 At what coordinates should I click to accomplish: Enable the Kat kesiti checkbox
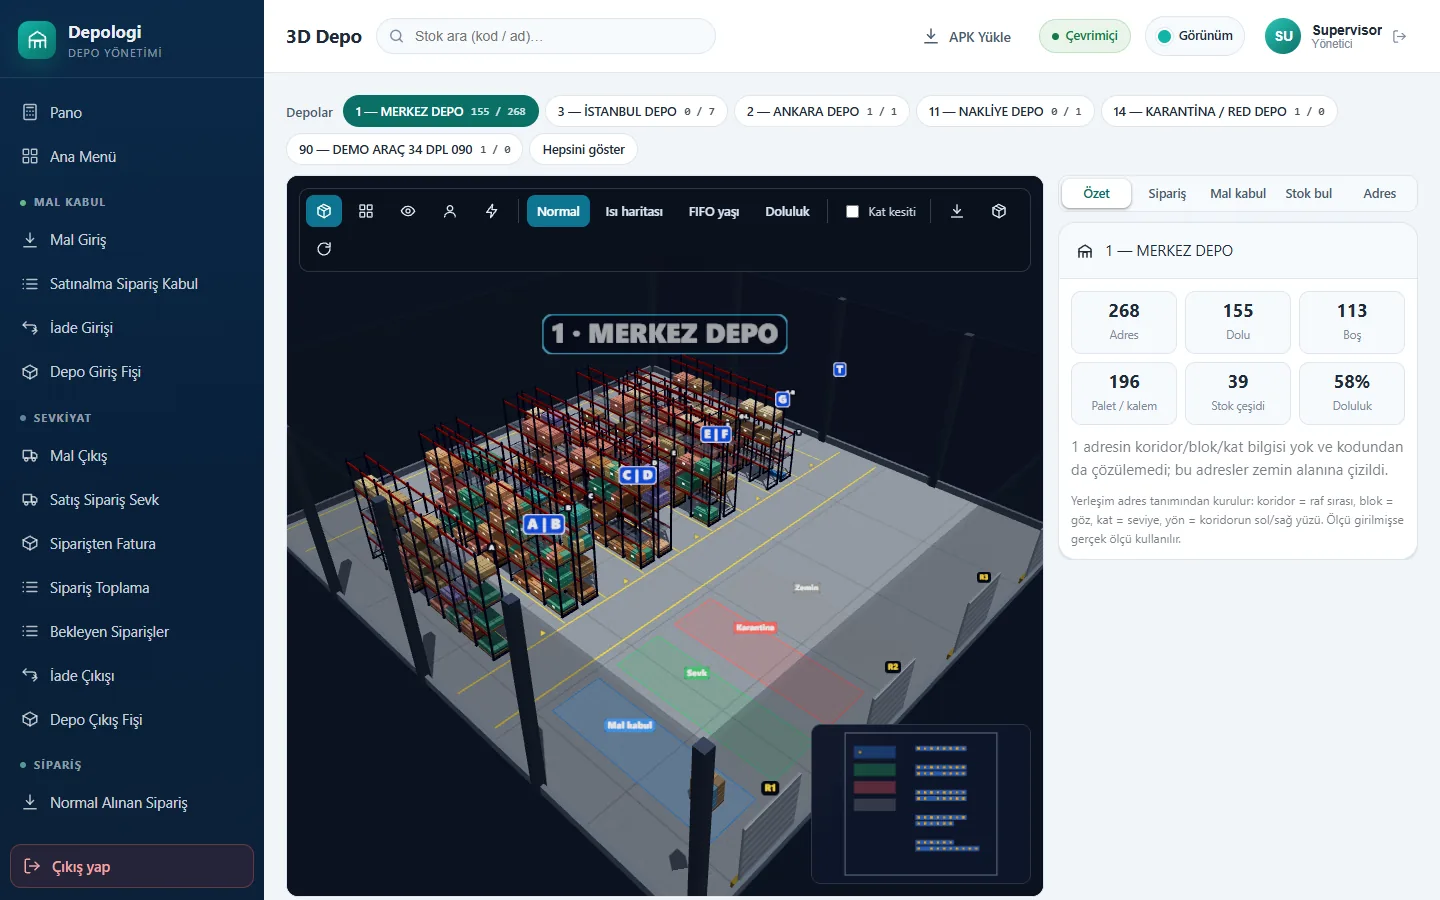click(x=853, y=212)
